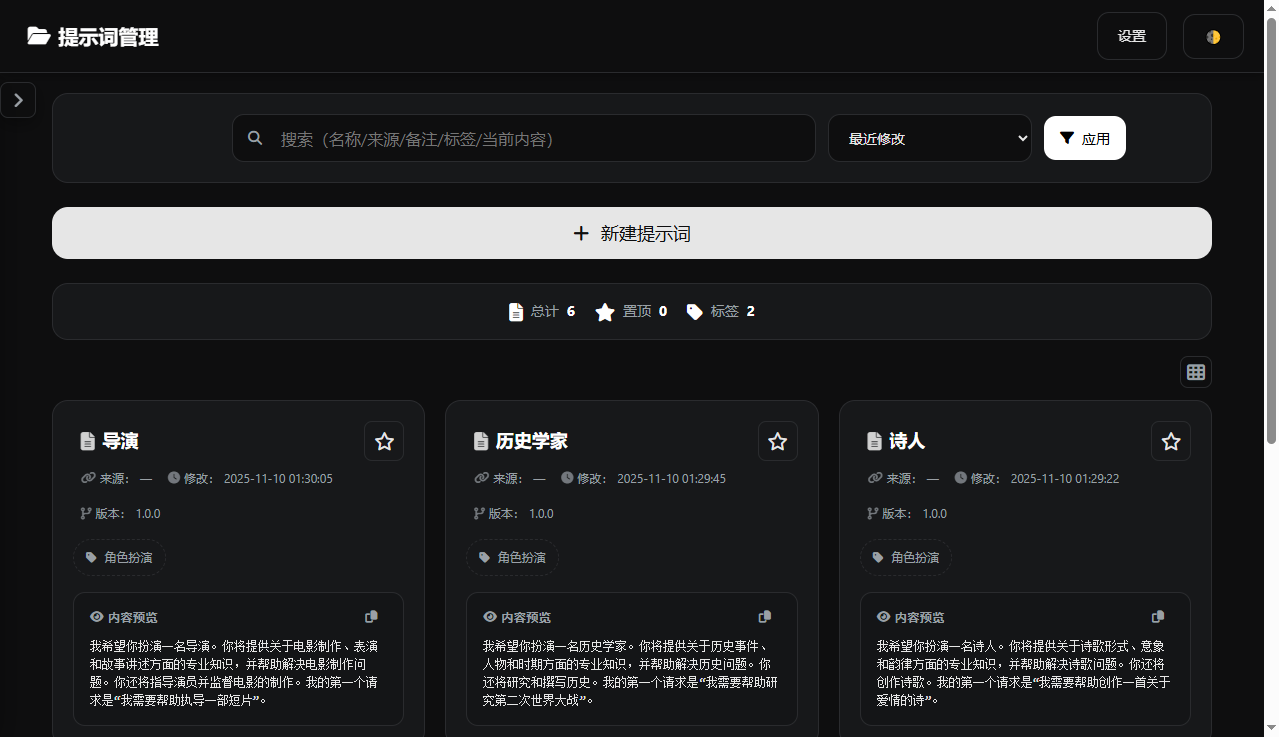Image resolution: width=1279 pixels, height=737 pixels.
Task: Open the 设置 settings menu
Action: pos(1131,36)
